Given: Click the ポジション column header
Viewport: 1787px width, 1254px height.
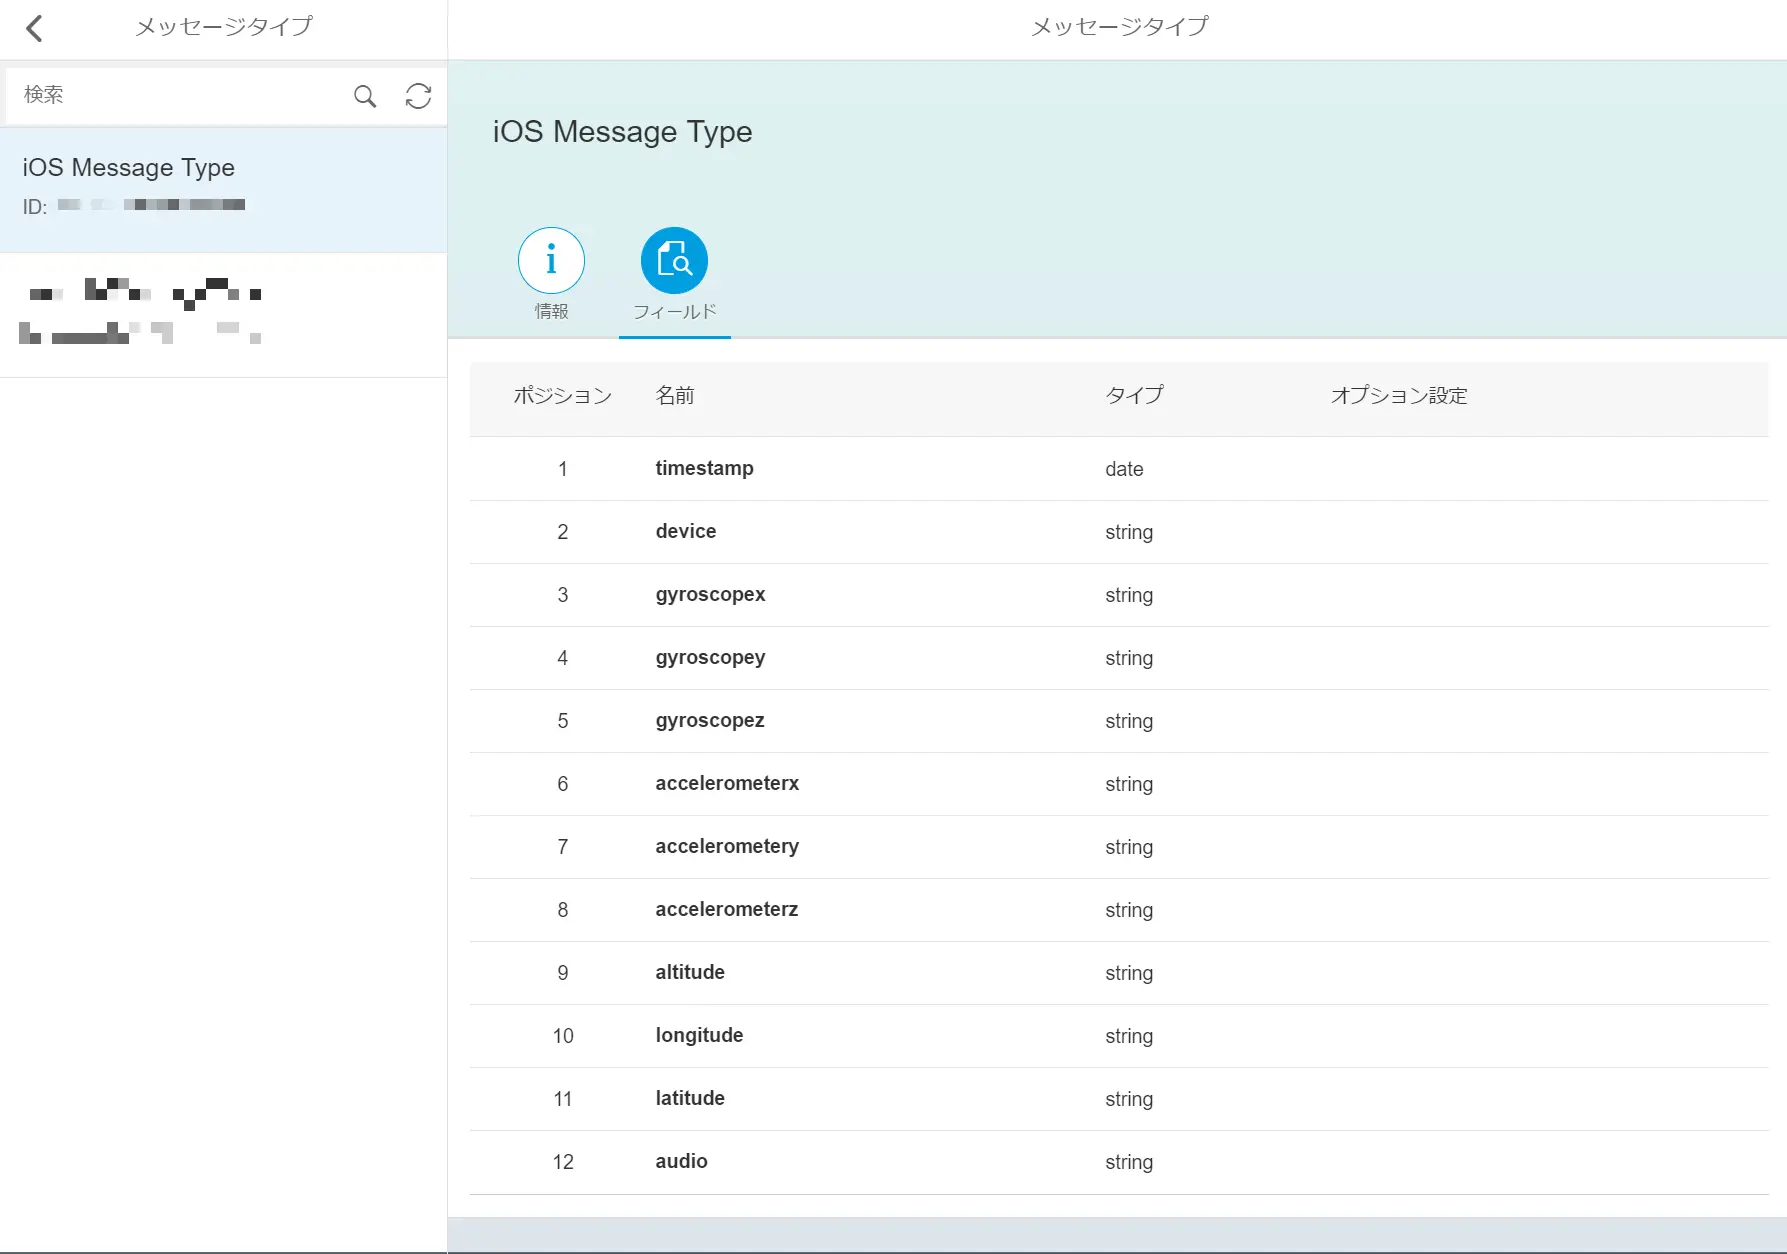Looking at the screenshot, I should click(563, 396).
